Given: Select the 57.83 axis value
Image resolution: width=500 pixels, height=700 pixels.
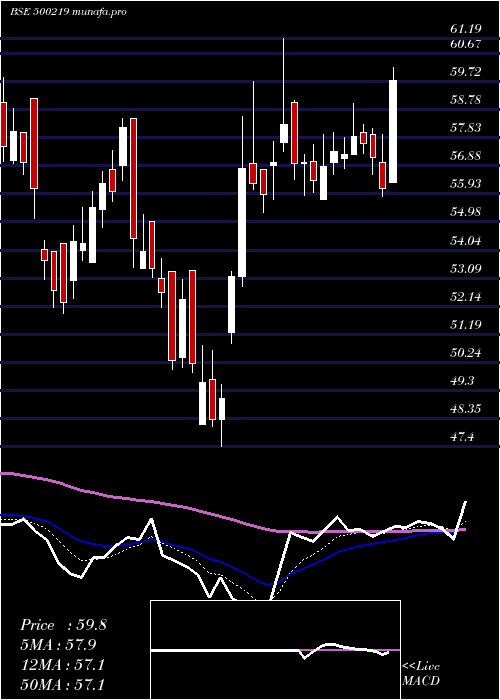Looking at the screenshot, I should click(x=465, y=128).
